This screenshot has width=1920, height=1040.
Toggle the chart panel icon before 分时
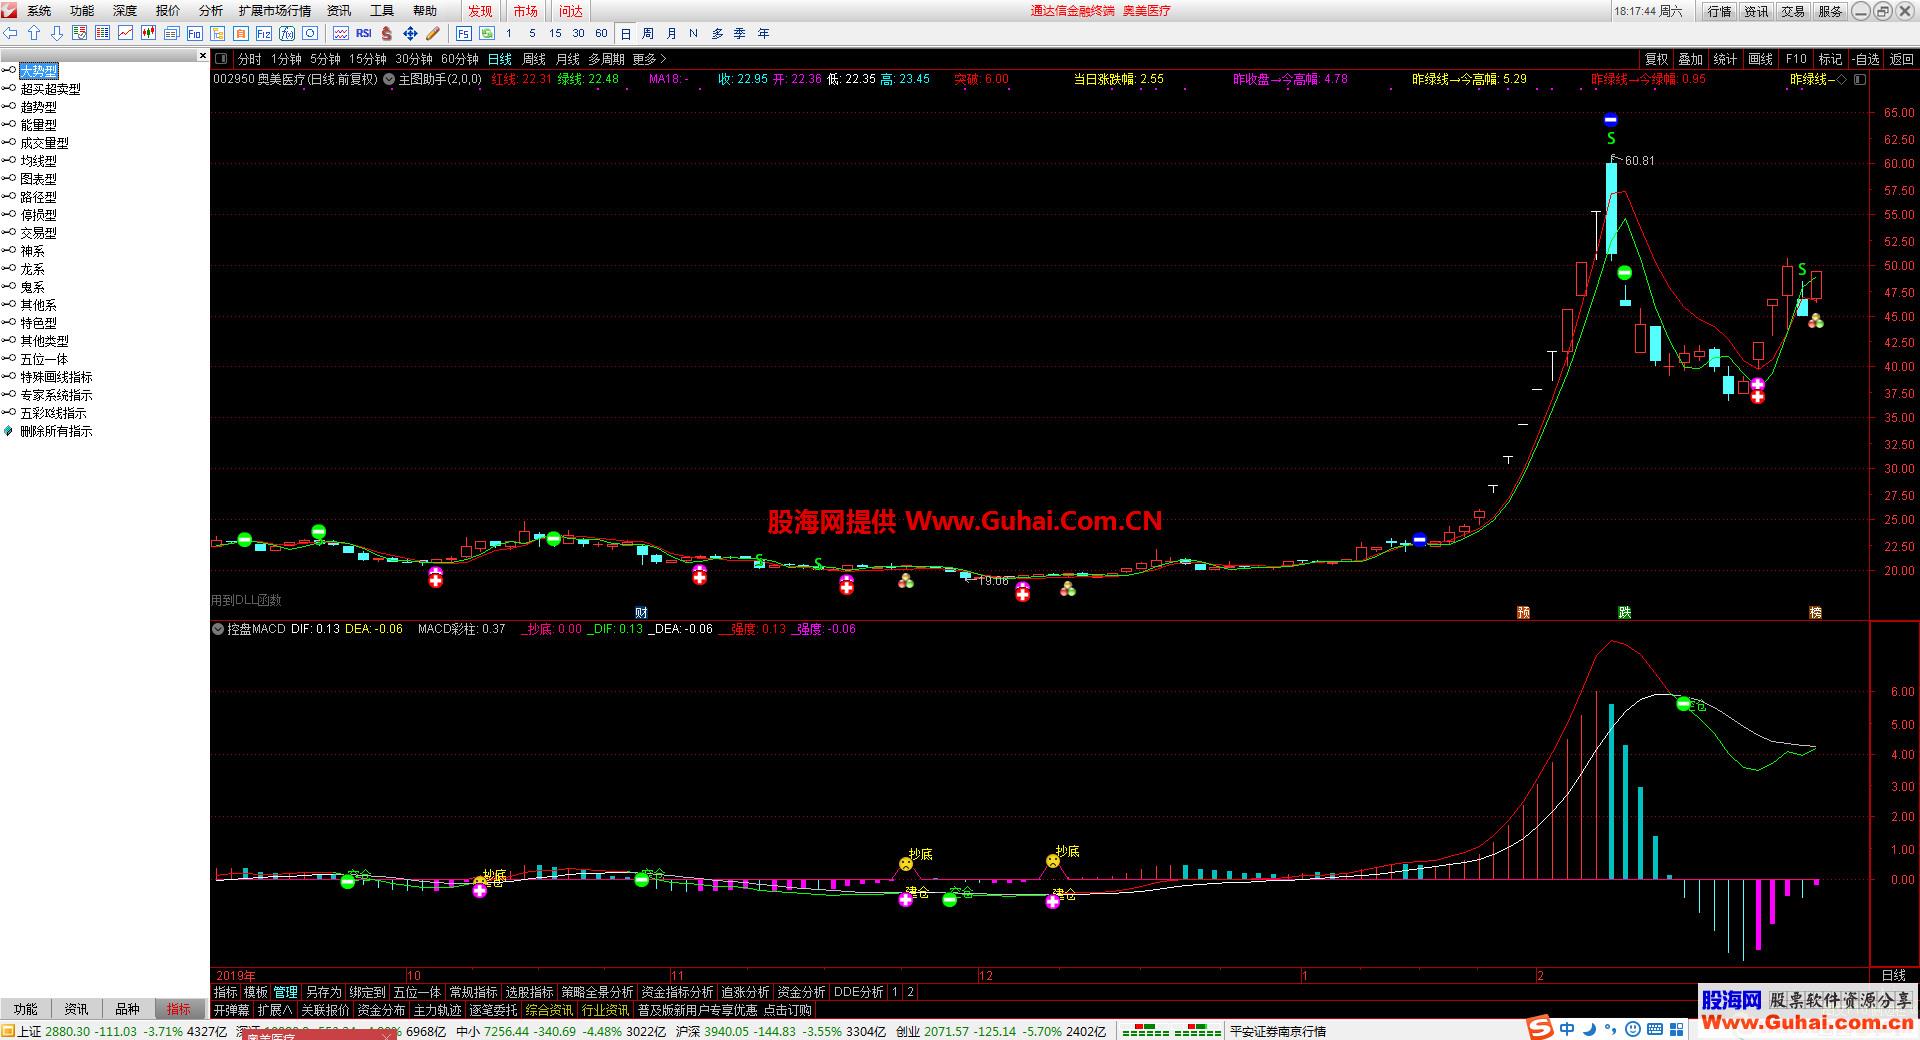pyautogui.click(x=221, y=59)
